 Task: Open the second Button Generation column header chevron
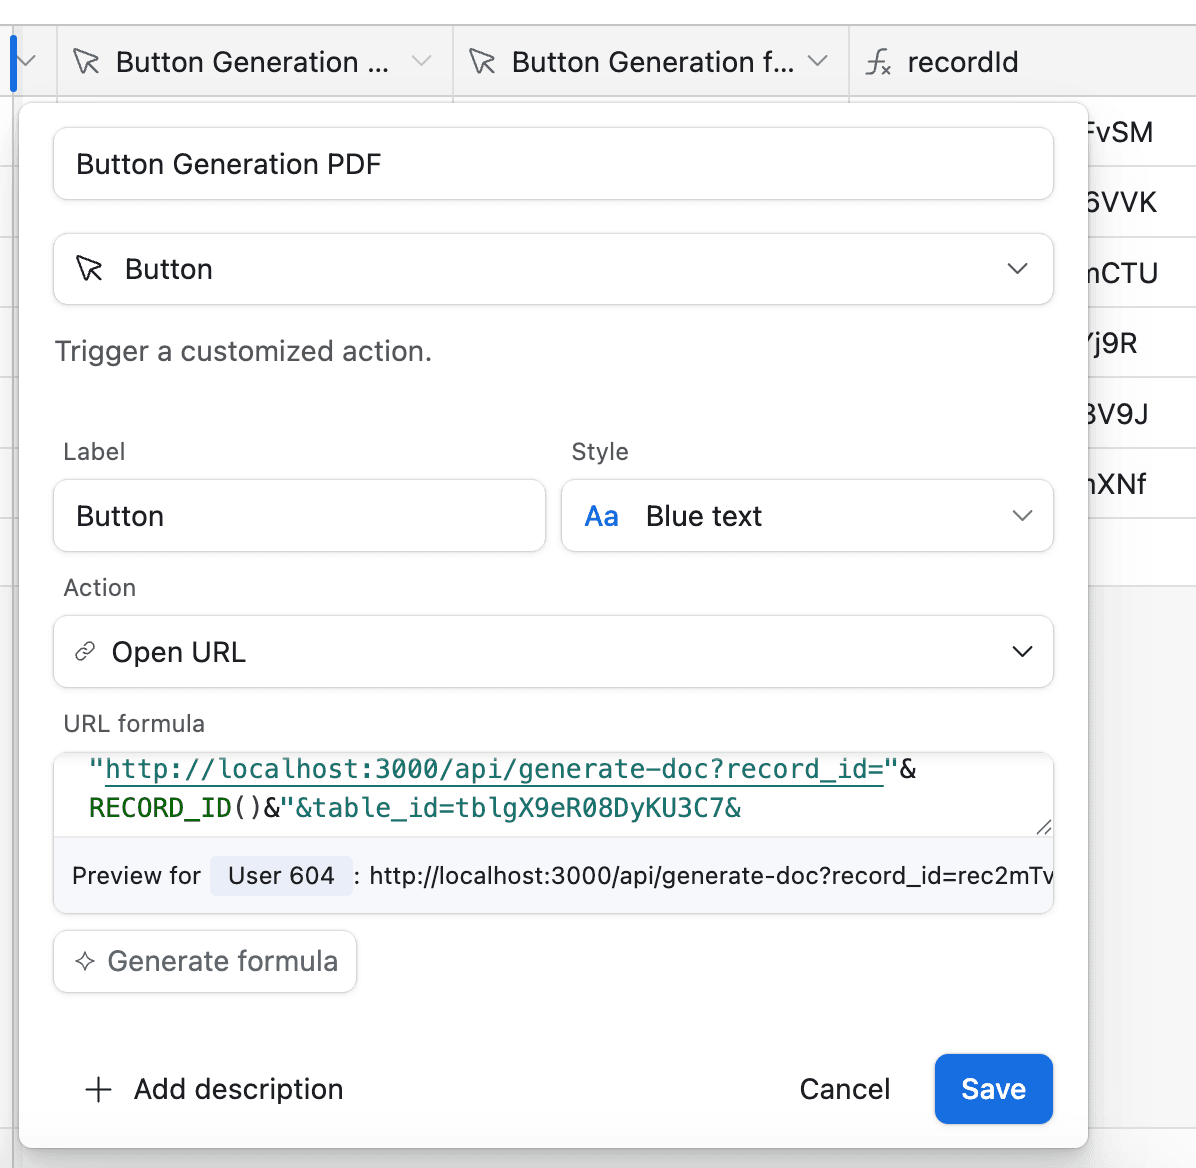click(817, 62)
